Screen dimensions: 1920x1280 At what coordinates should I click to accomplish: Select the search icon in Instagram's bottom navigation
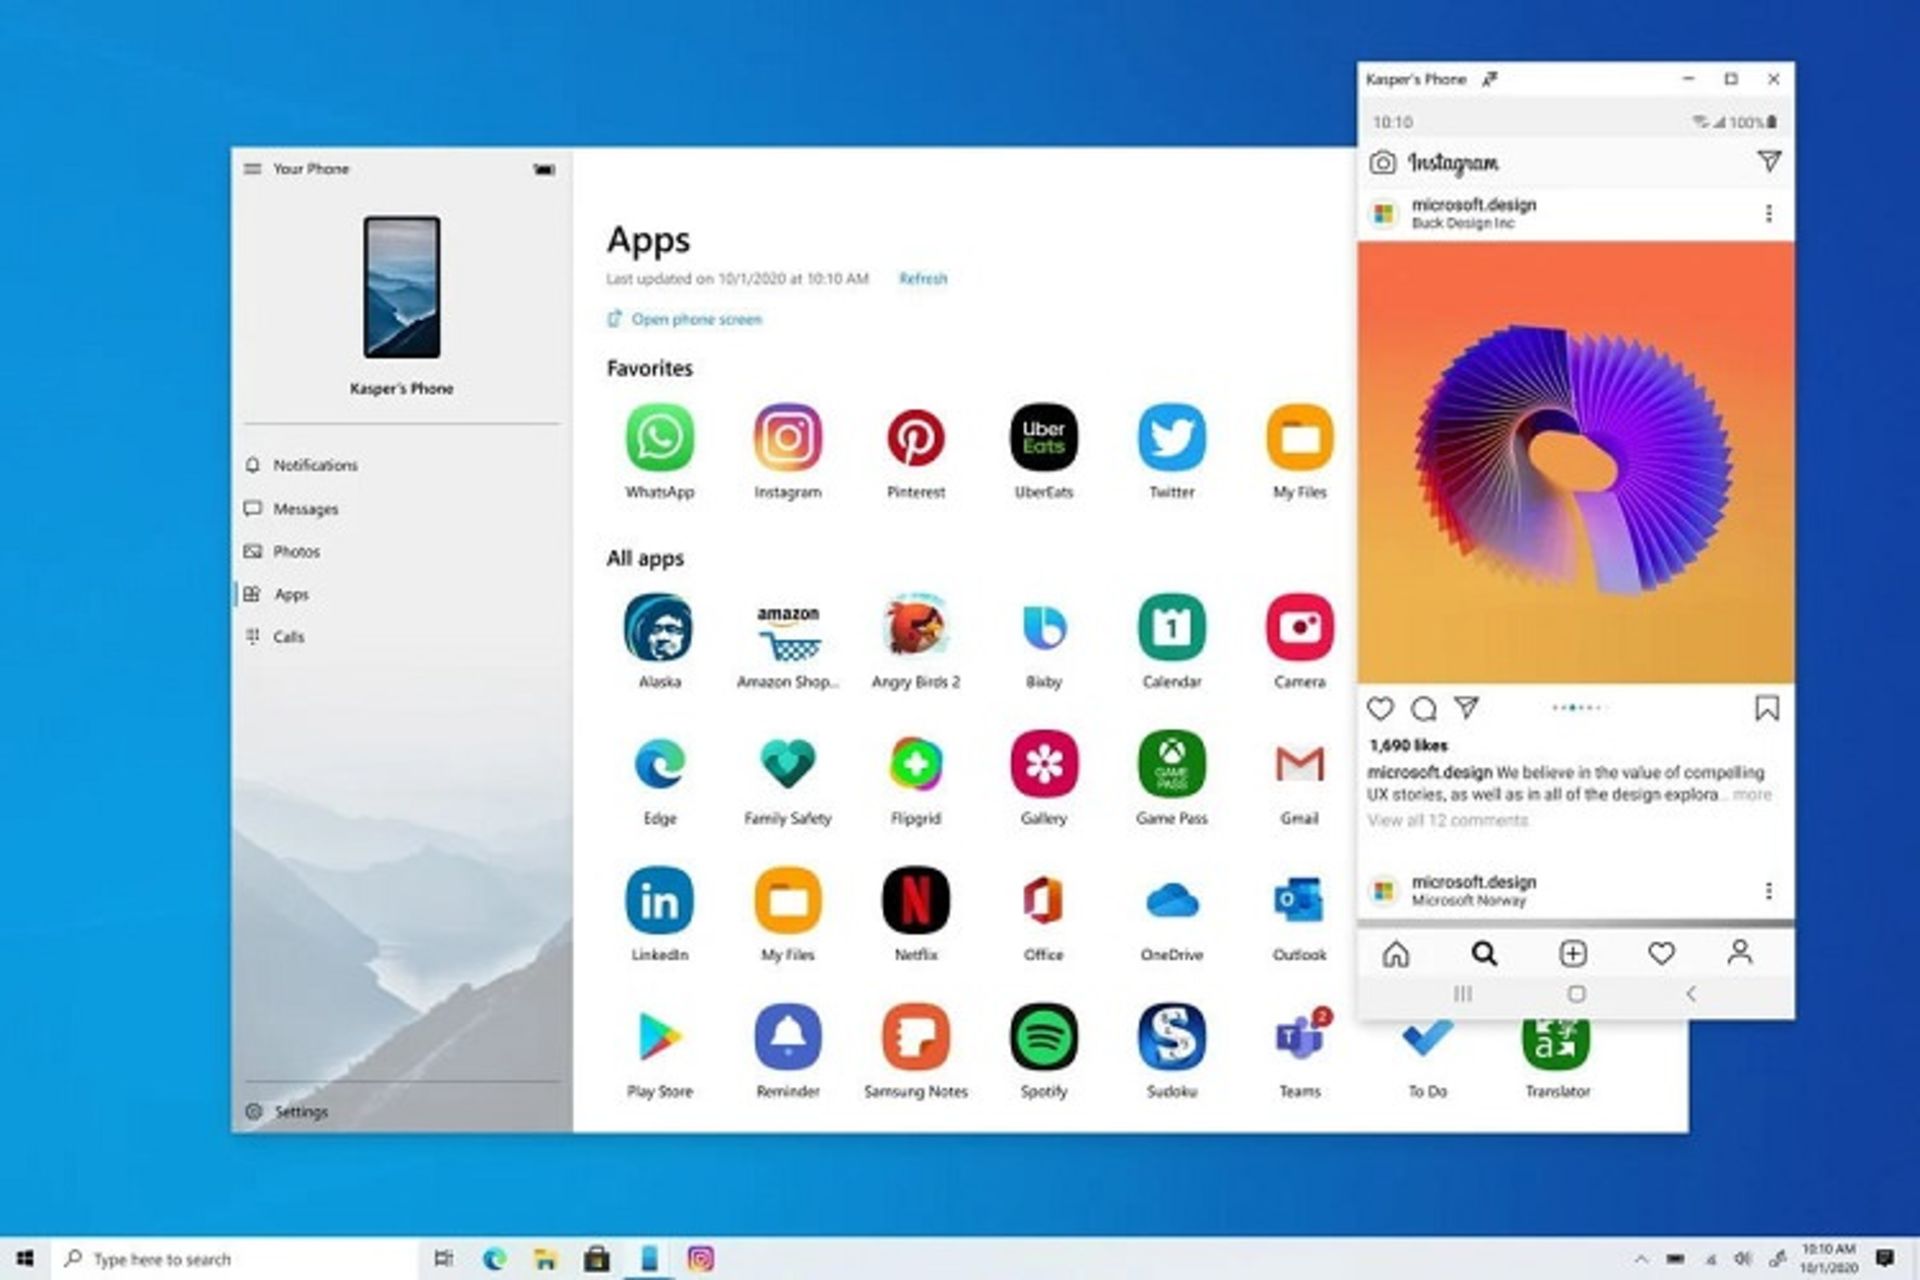click(1484, 953)
